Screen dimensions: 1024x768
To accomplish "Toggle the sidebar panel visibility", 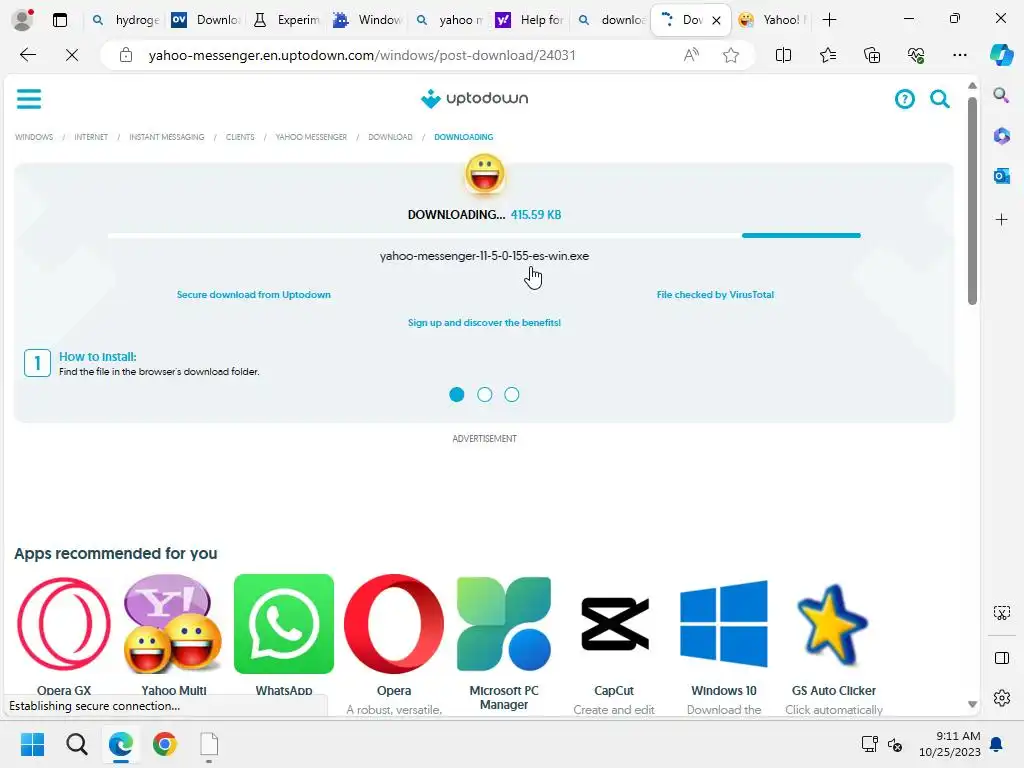I will [1001, 658].
